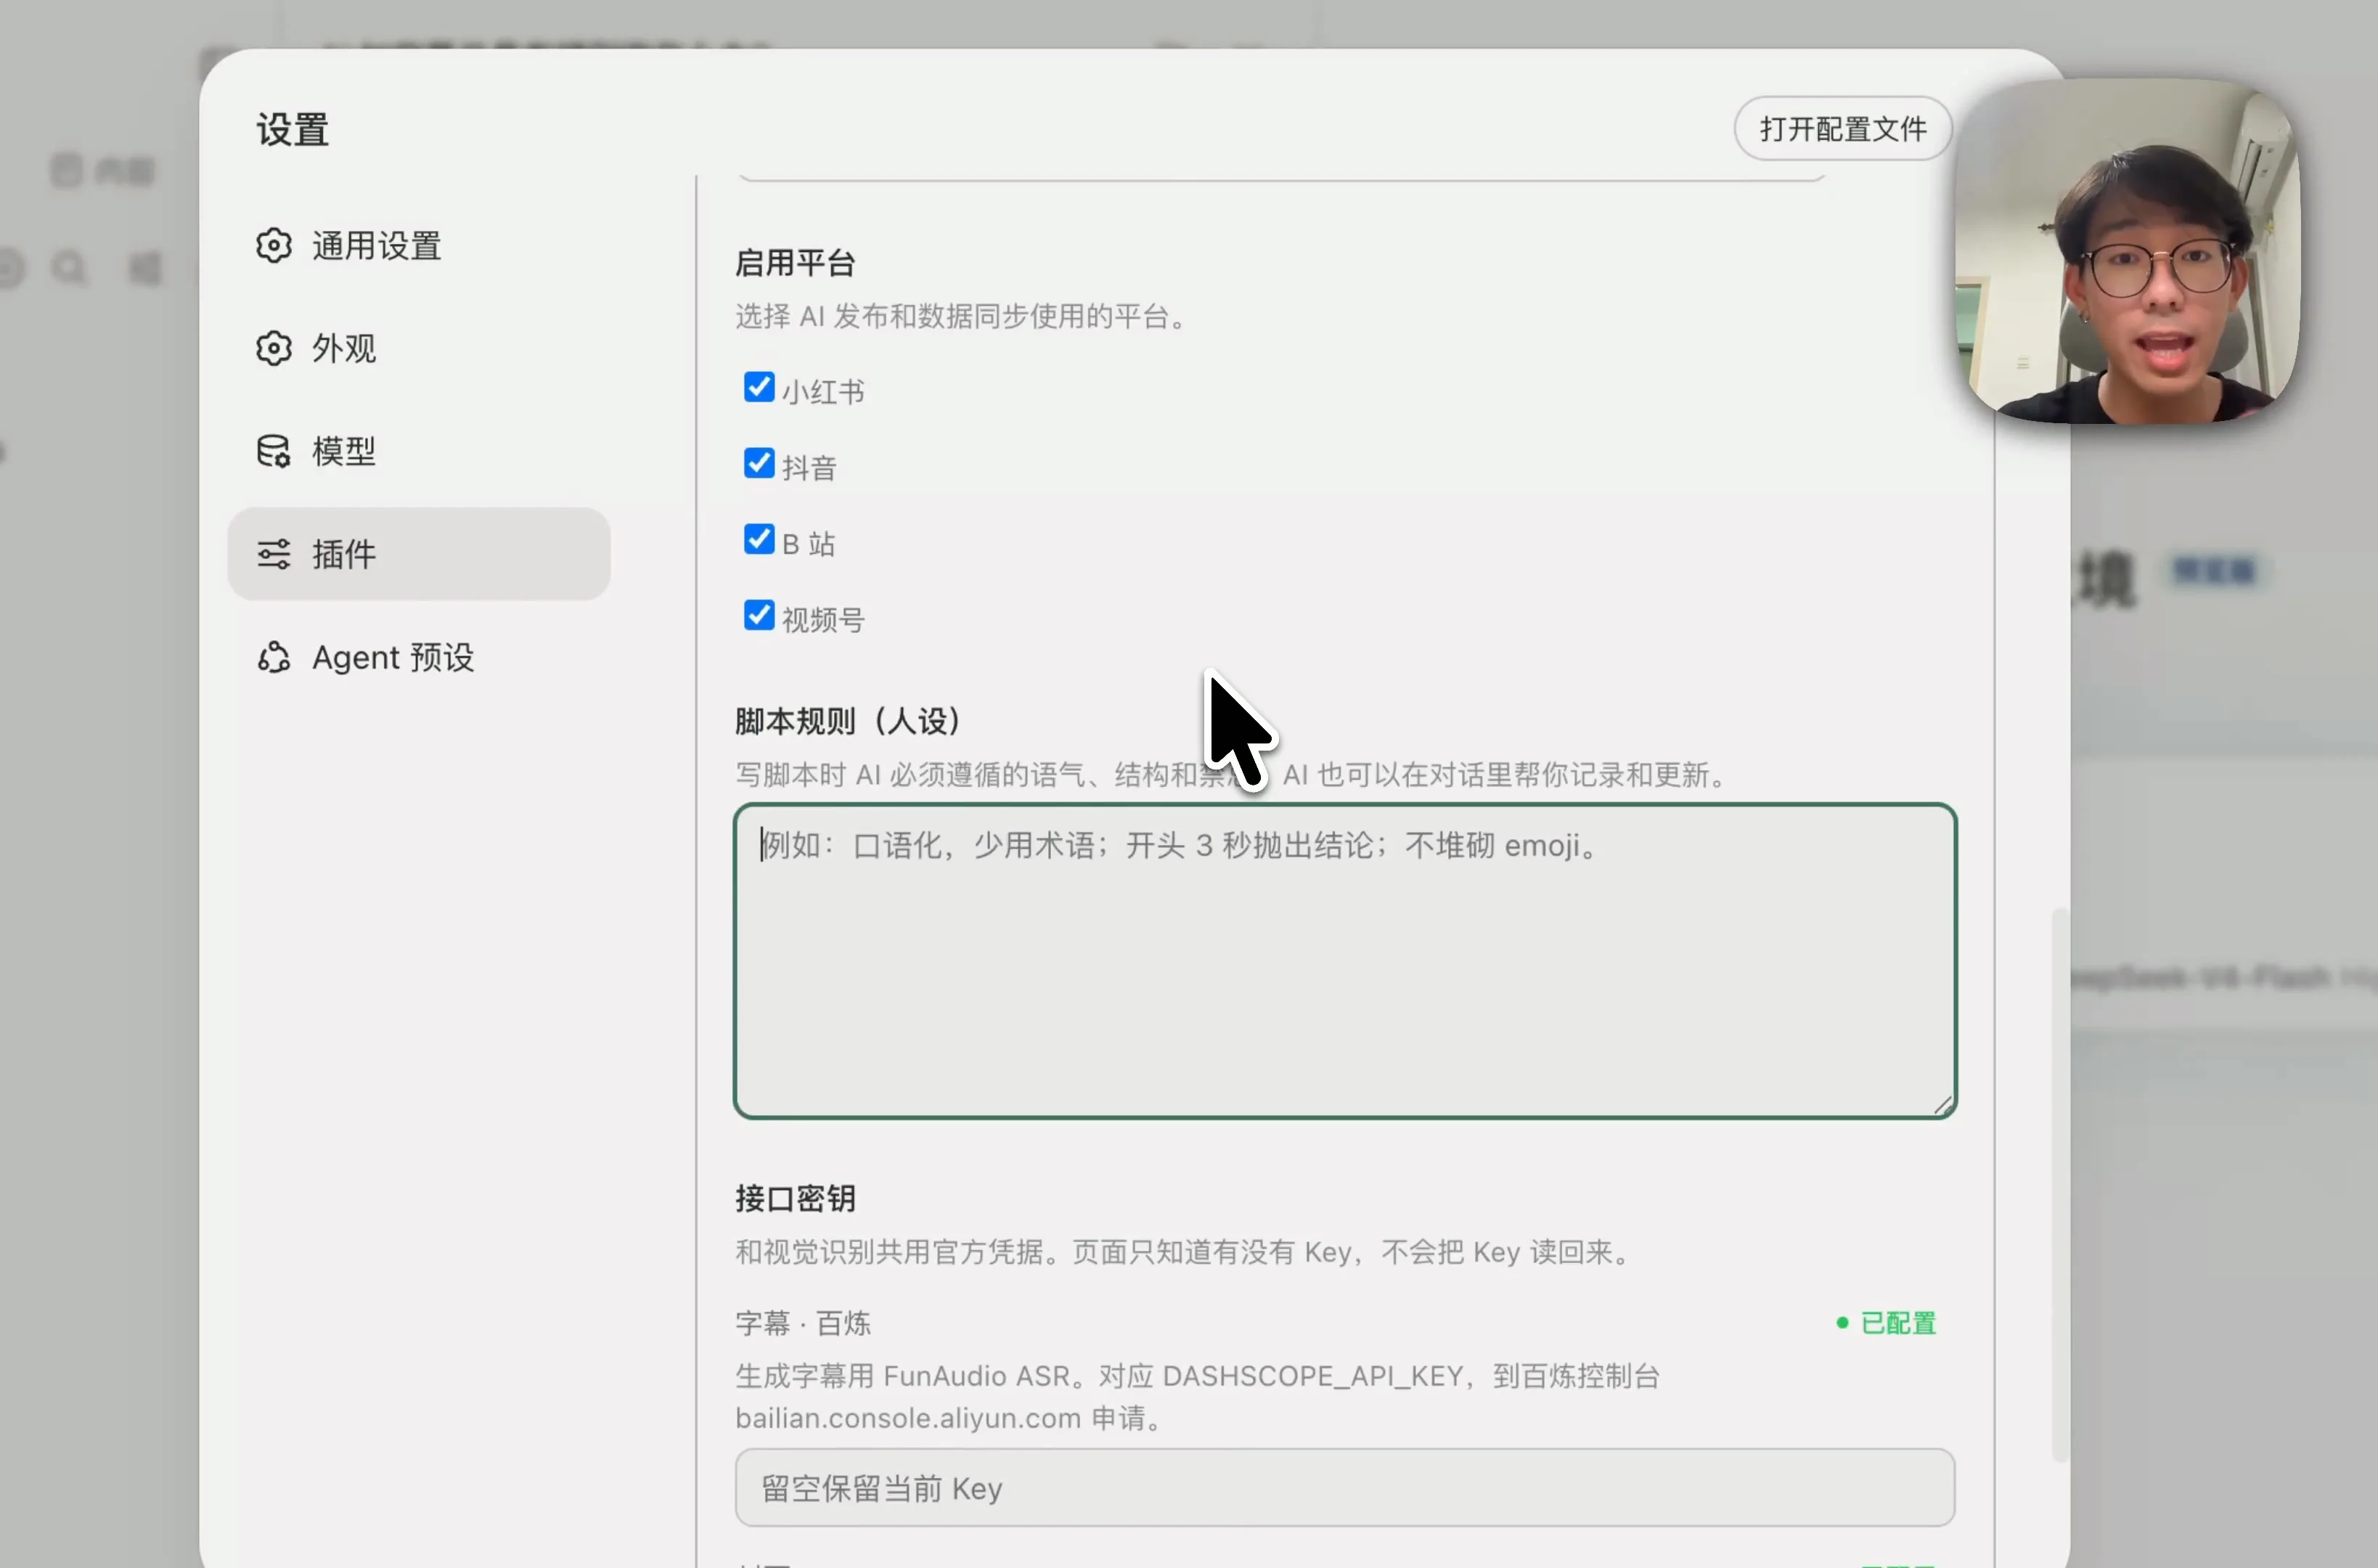
Task: Click the 留空保留当前 Key input field
Action: click(1344, 1487)
